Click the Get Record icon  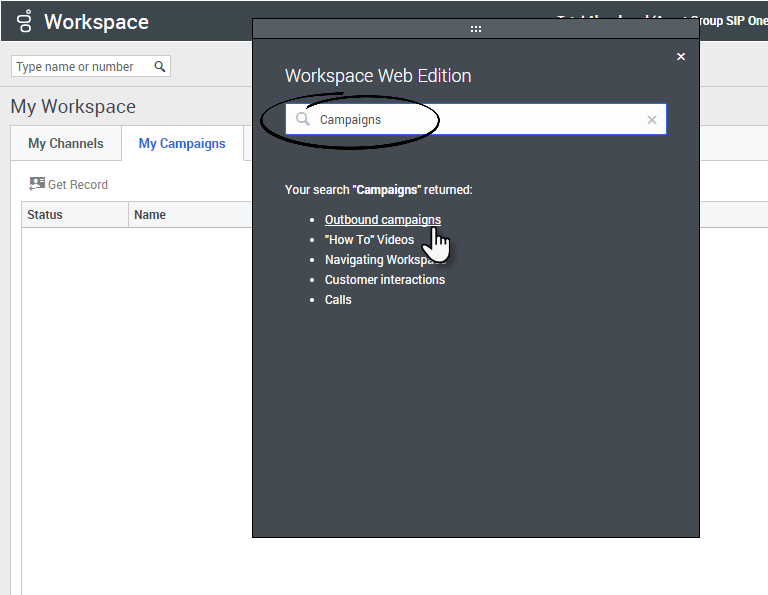37,184
